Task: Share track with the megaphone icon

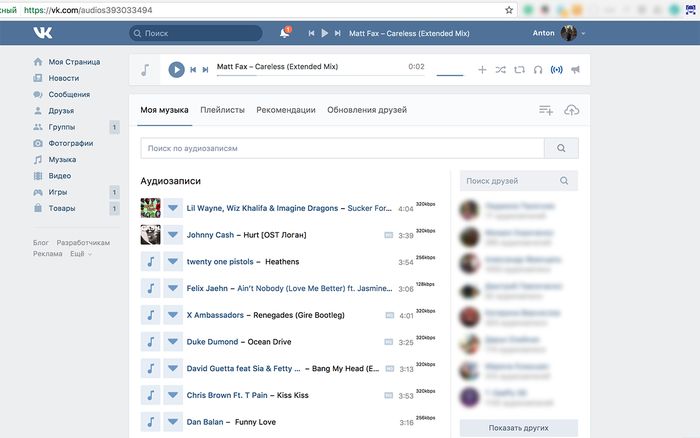Action: tap(575, 70)
